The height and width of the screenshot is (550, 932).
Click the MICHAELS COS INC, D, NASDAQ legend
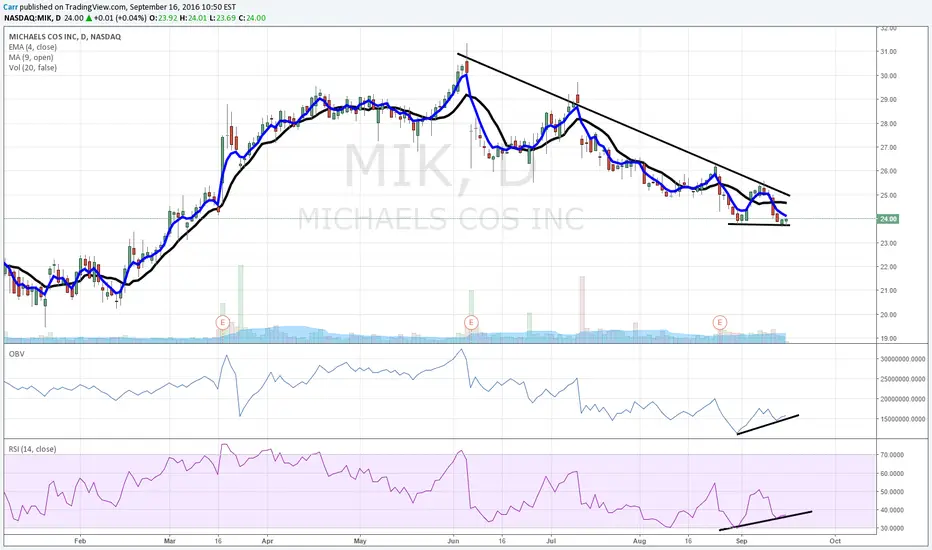coord(65,37)
